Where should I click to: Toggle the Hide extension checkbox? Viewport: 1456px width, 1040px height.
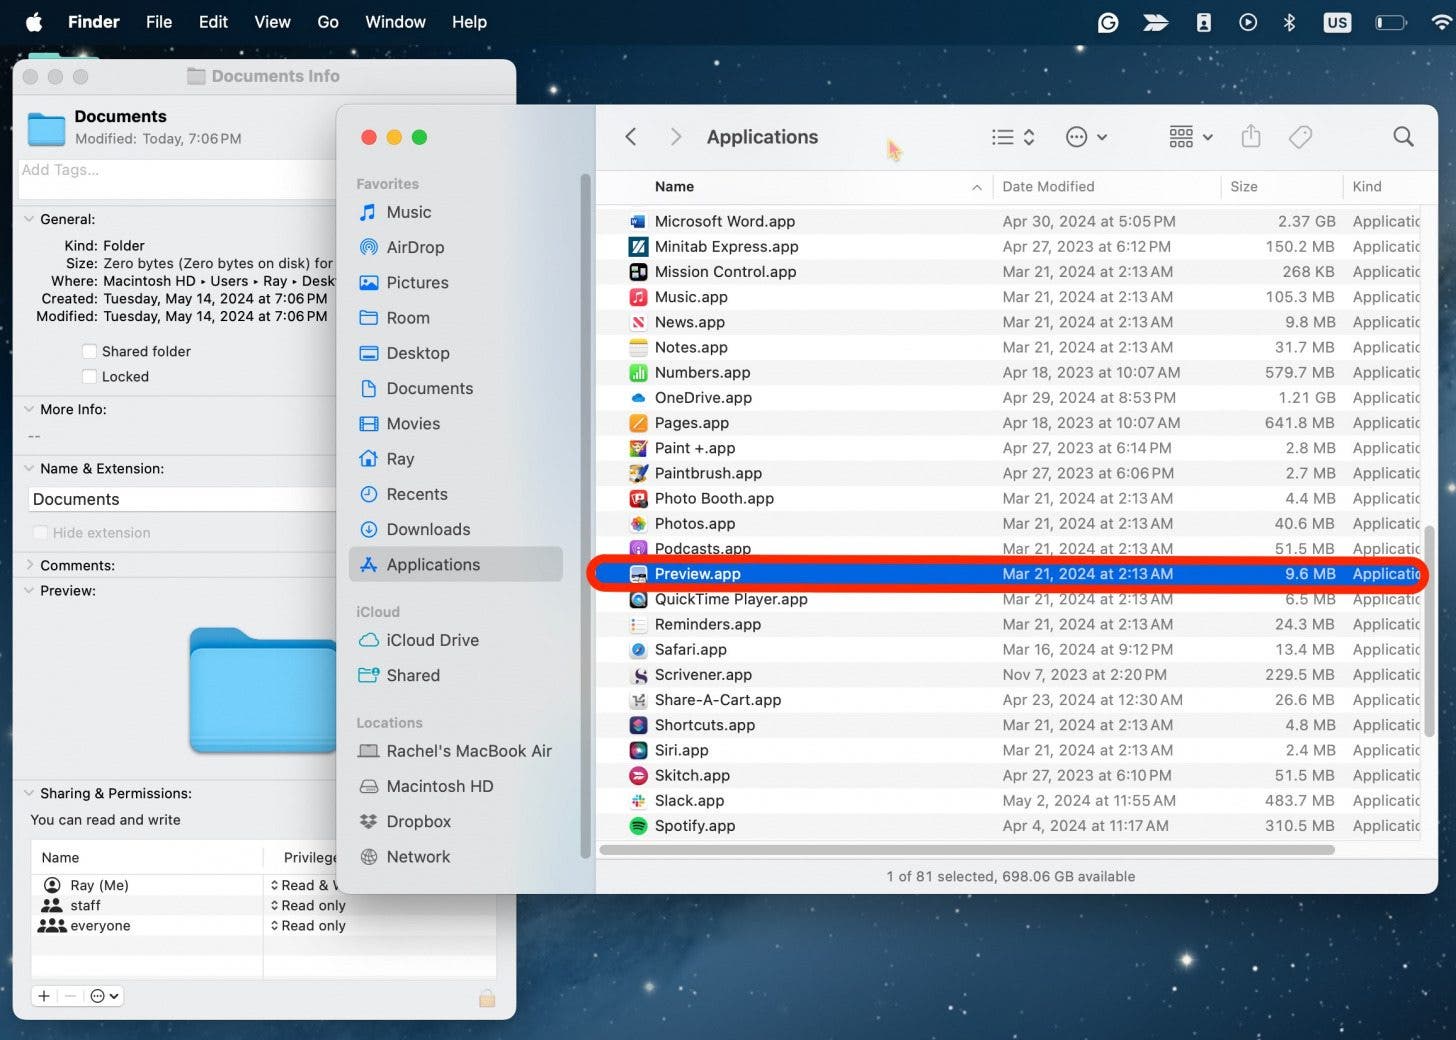click(40, 533)
